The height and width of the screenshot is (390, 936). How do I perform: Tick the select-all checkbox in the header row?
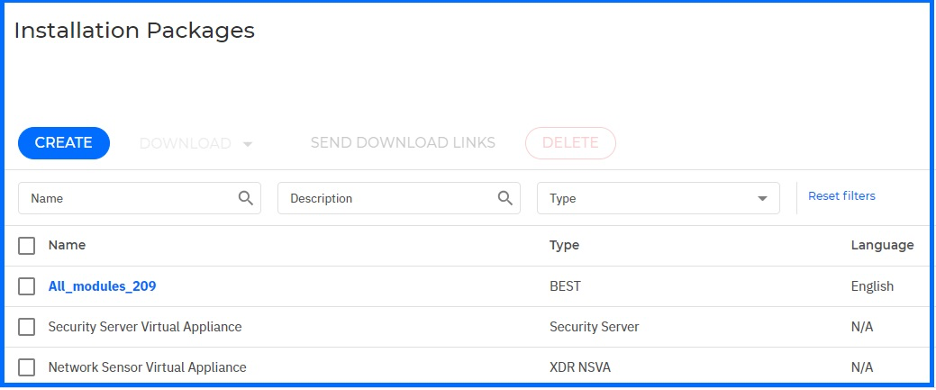point(26,245)
